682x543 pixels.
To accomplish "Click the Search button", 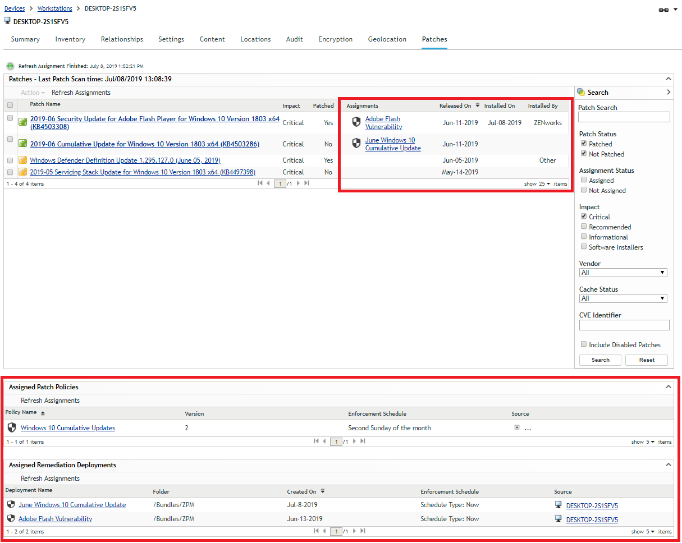I will click(x=601, y=360).
